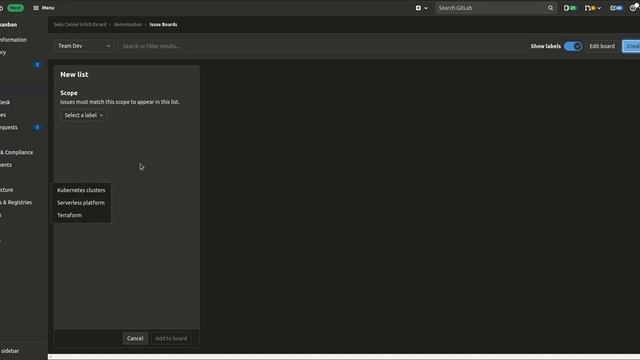This screenshot has height=360, width=640.
Task: Open the Select a label dropdown
Action: (x=84, y=116)
